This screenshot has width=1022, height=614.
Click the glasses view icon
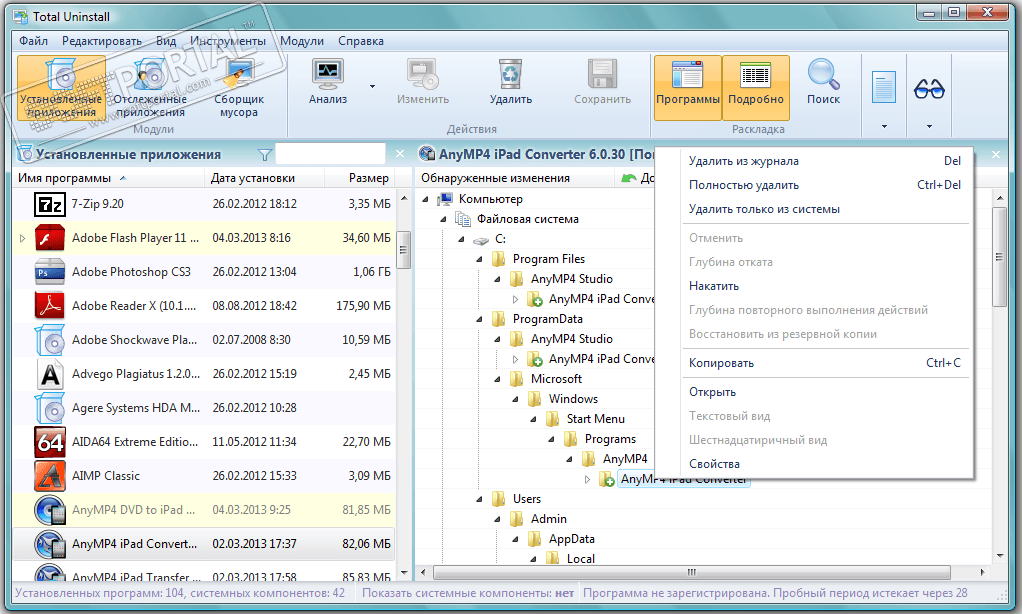click(x=929, y=89)
